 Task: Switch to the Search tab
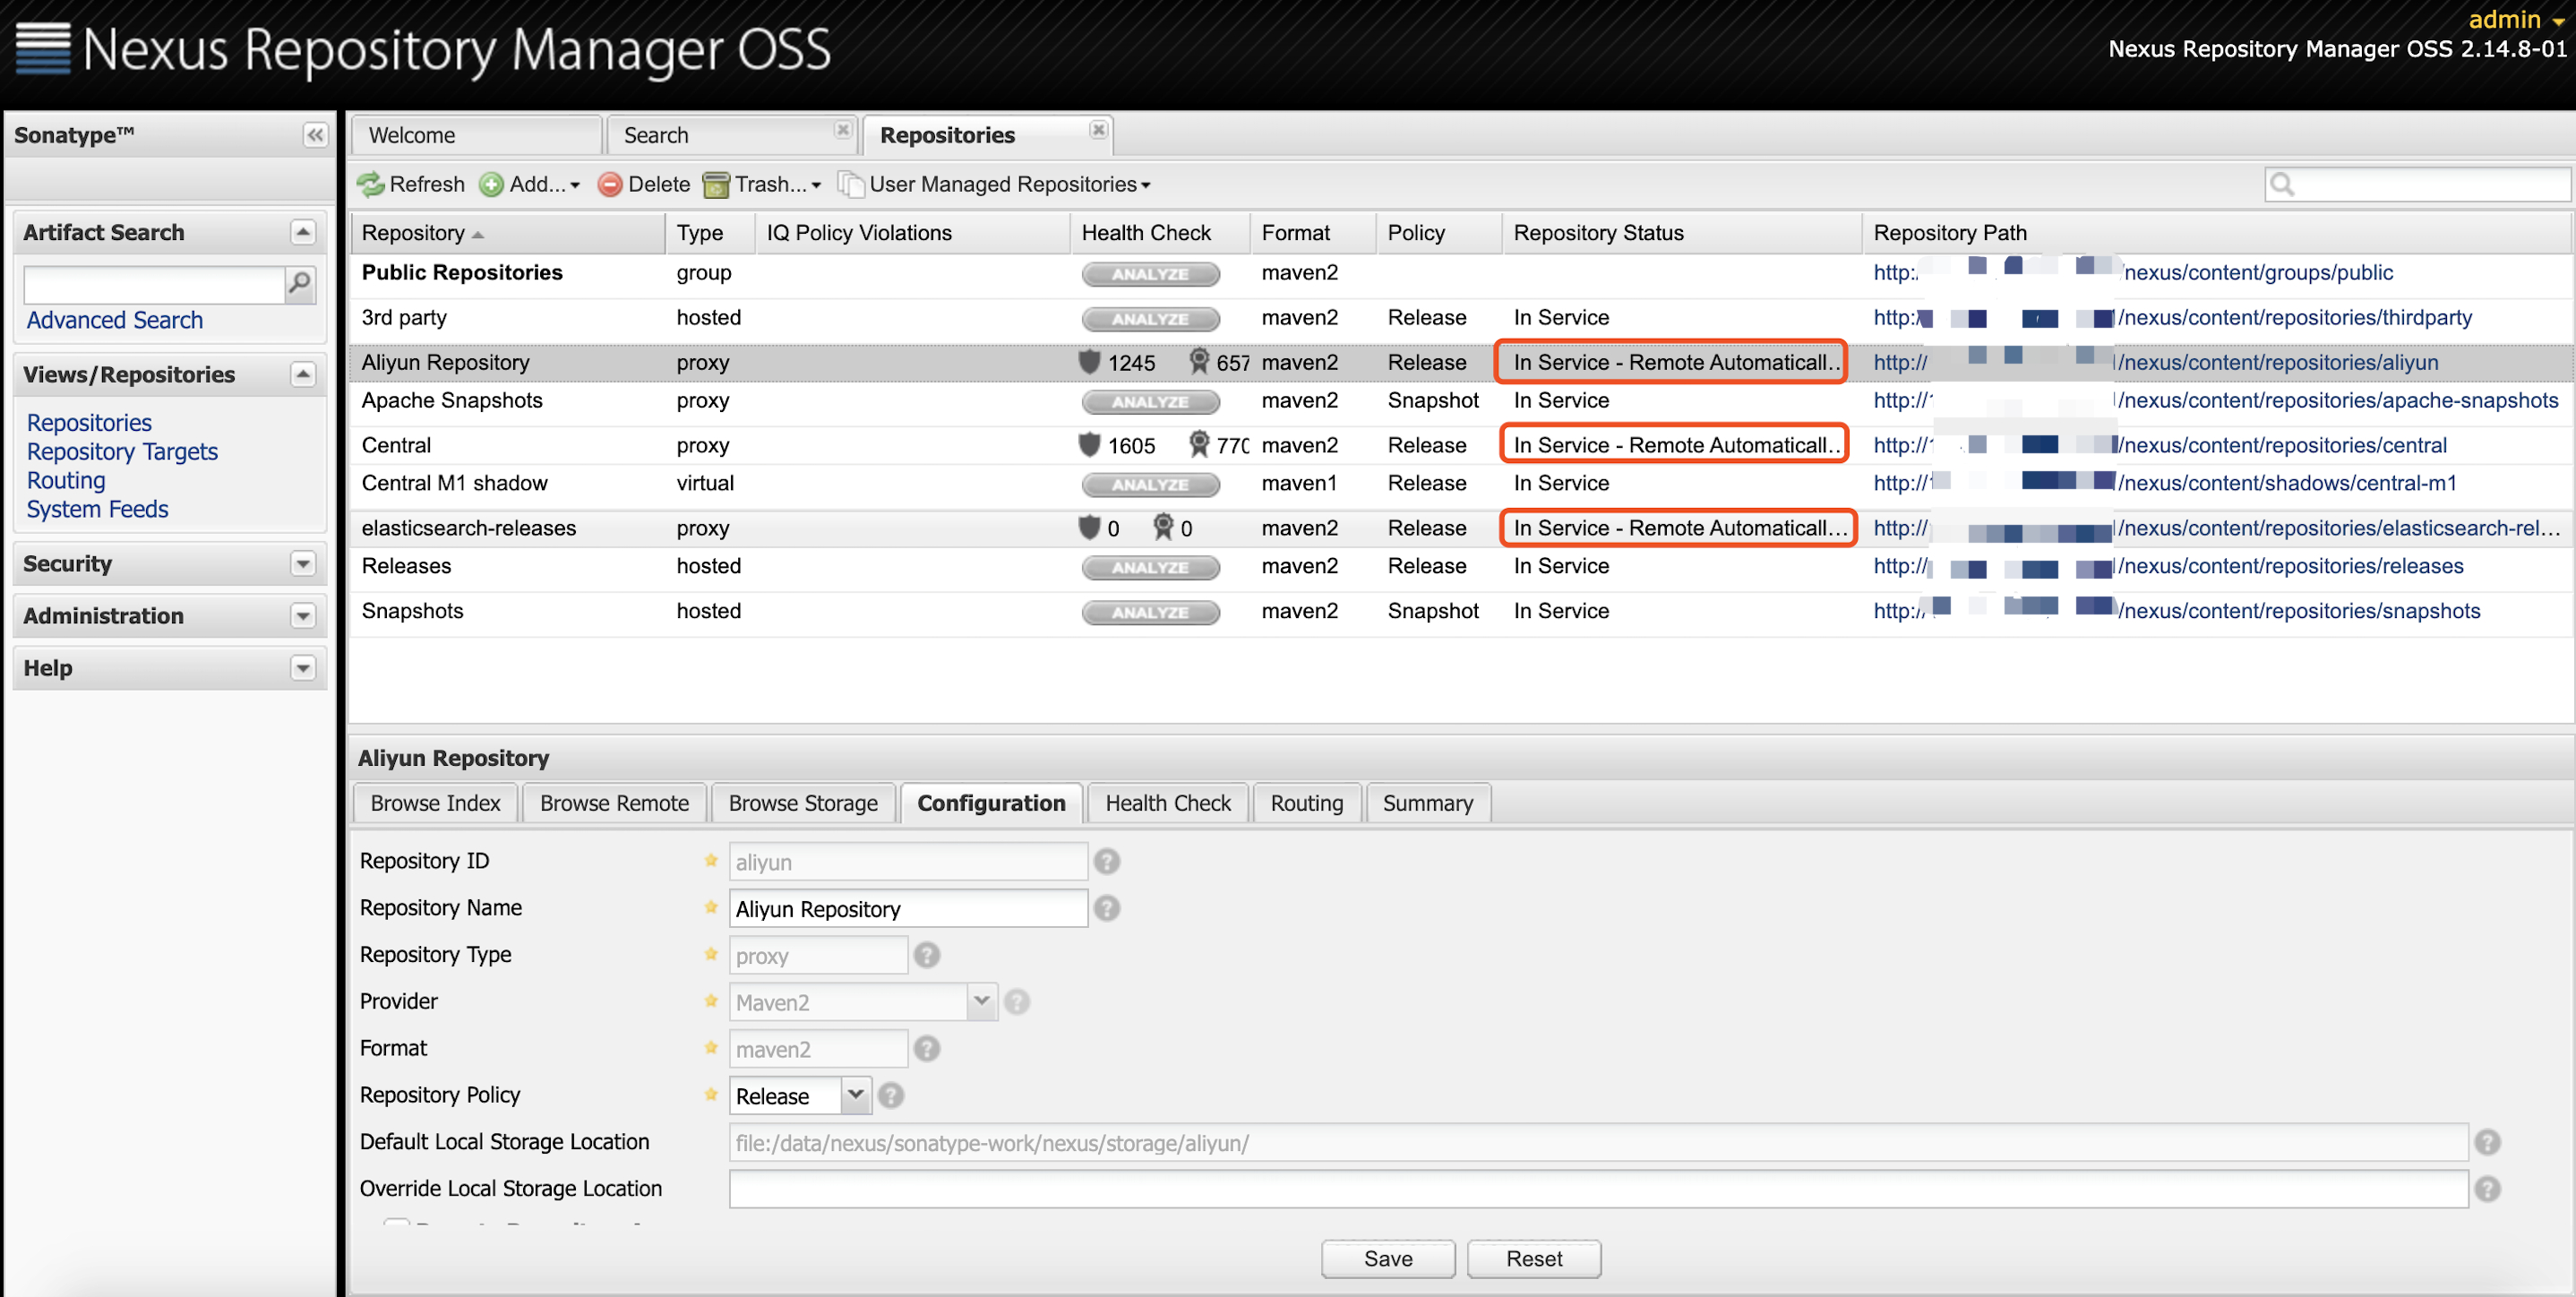pos(730,135)
